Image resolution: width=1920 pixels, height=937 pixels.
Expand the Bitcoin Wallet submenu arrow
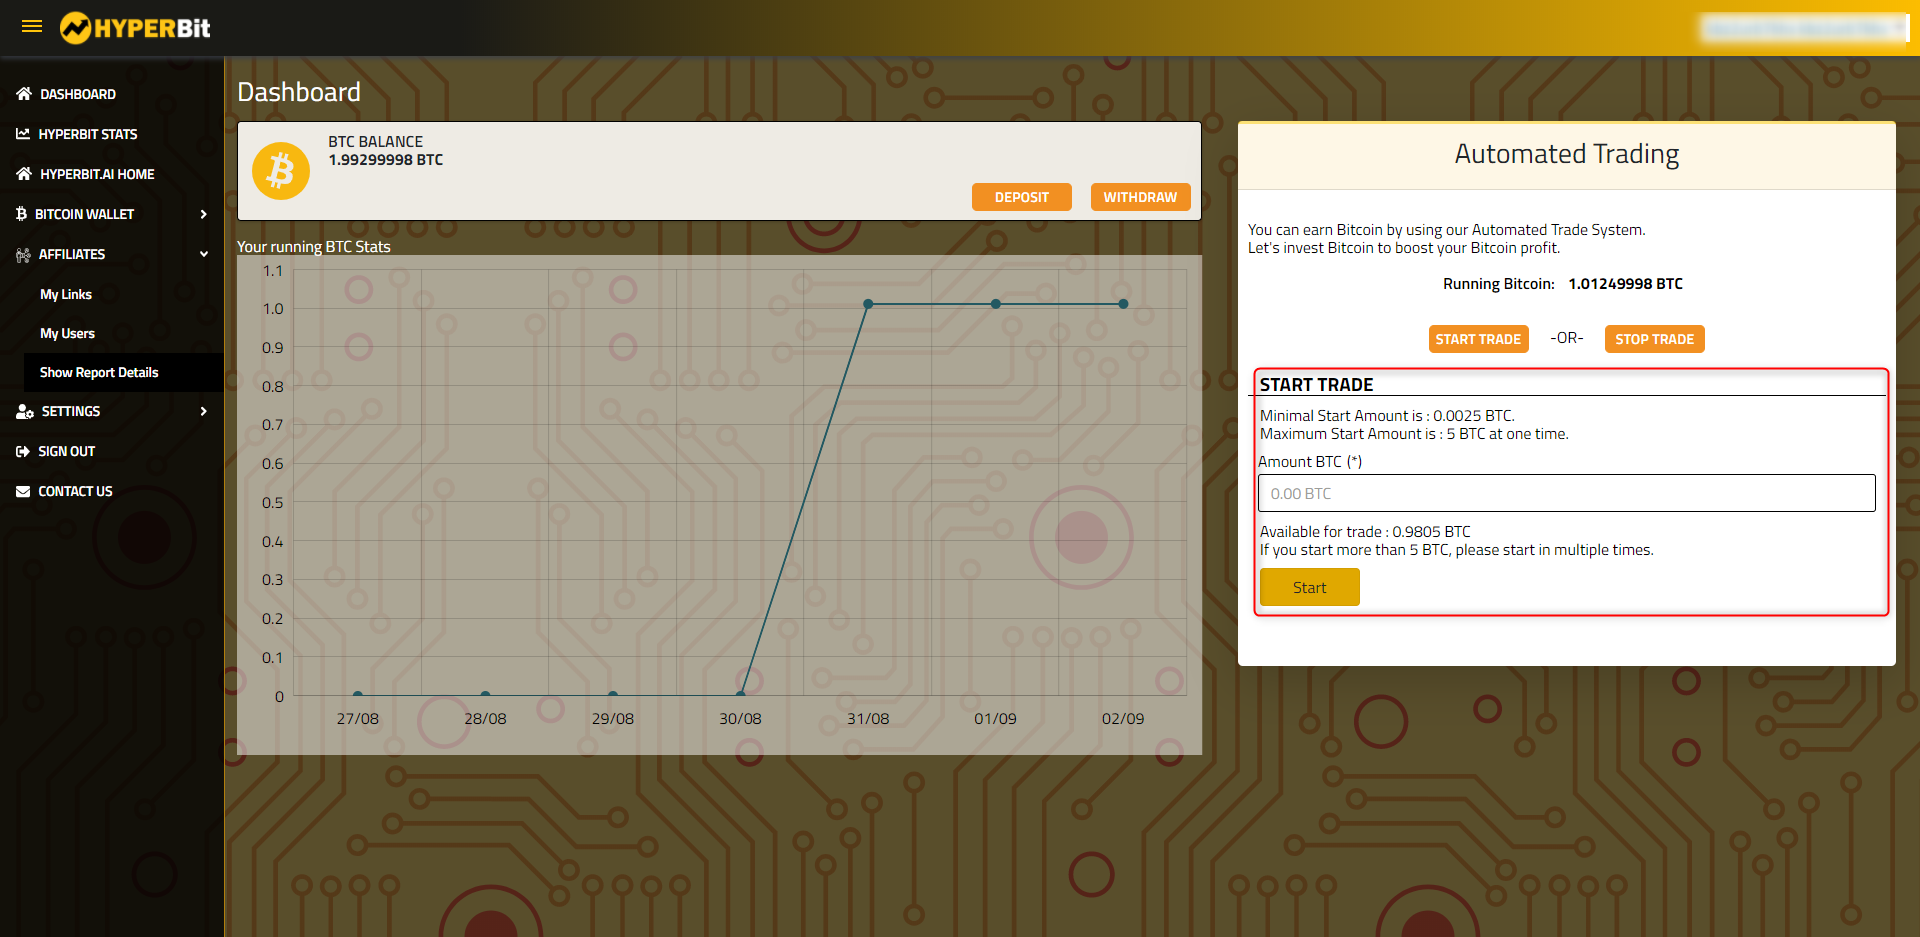[204, 214]
